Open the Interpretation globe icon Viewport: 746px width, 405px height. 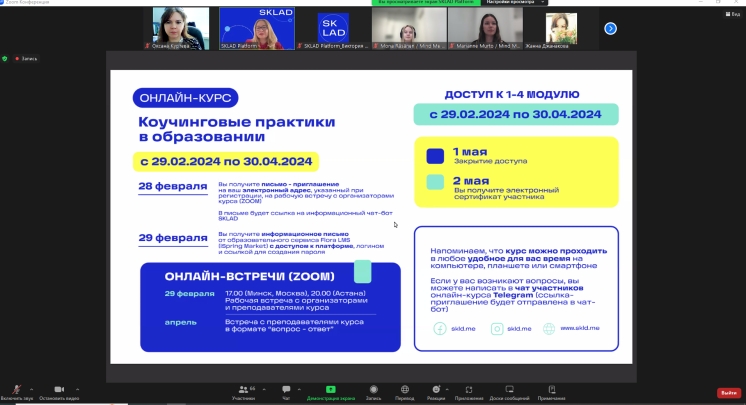pyautogui.click(x=404, y=389)
